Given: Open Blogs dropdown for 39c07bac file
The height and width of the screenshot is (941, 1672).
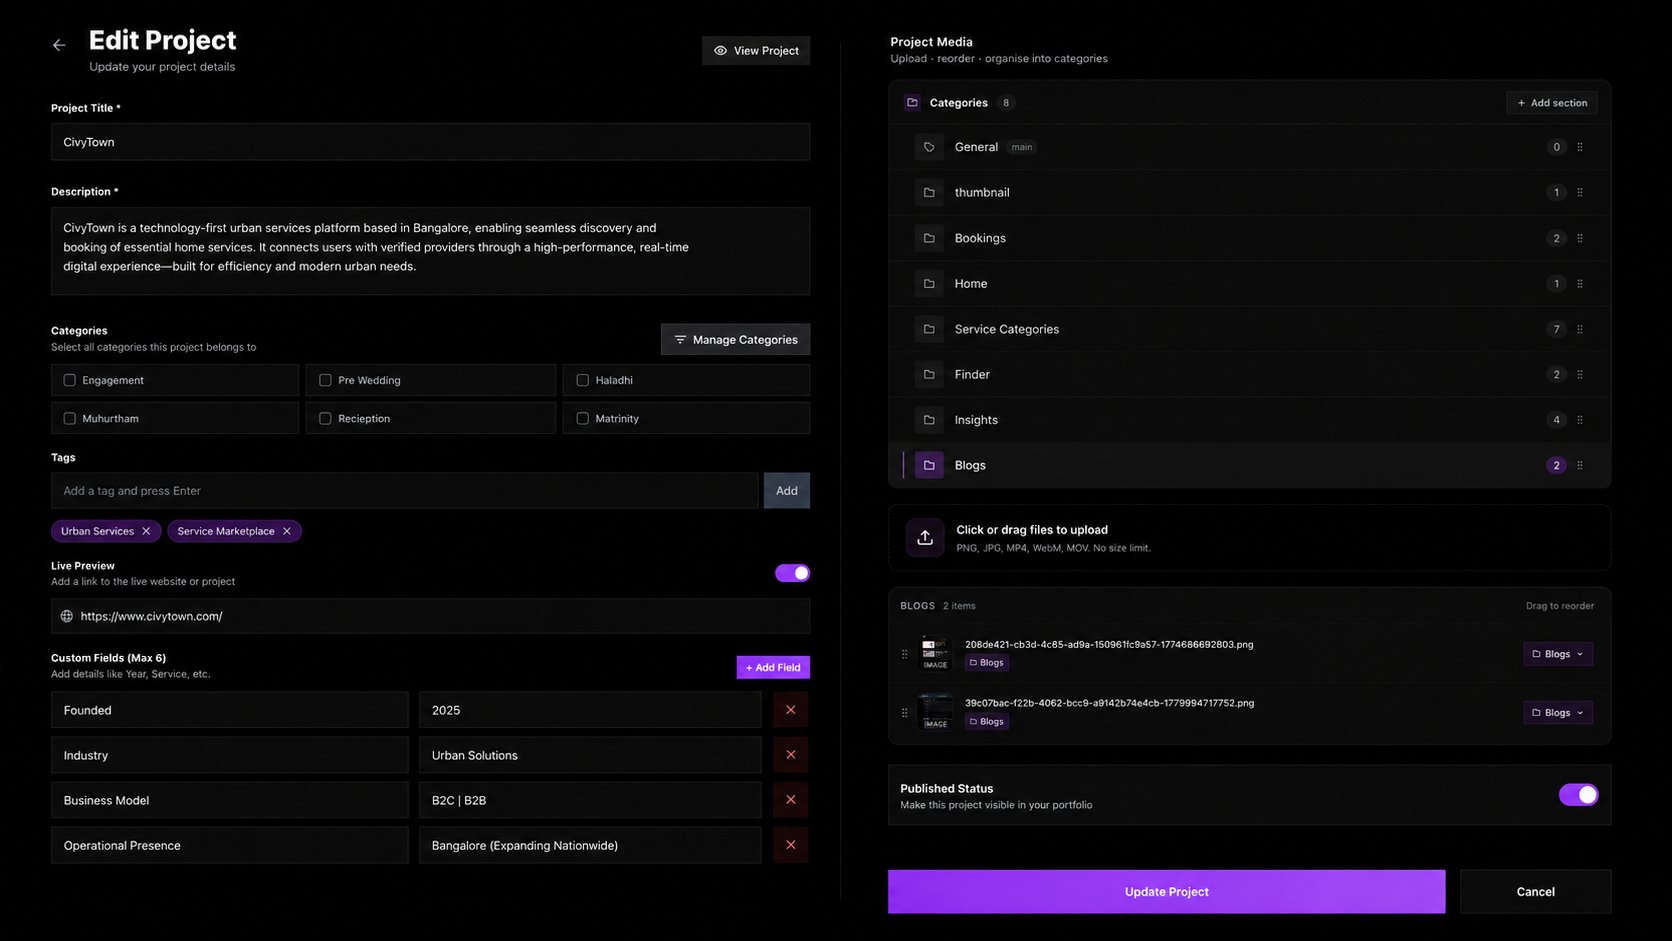Looking at the screenshot, I should point(1558,713).
